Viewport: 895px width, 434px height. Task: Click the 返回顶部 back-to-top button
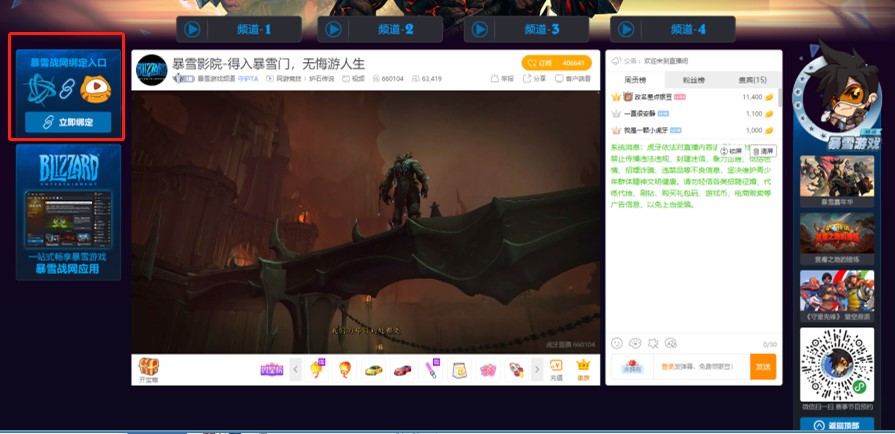(x=837, y=425)
